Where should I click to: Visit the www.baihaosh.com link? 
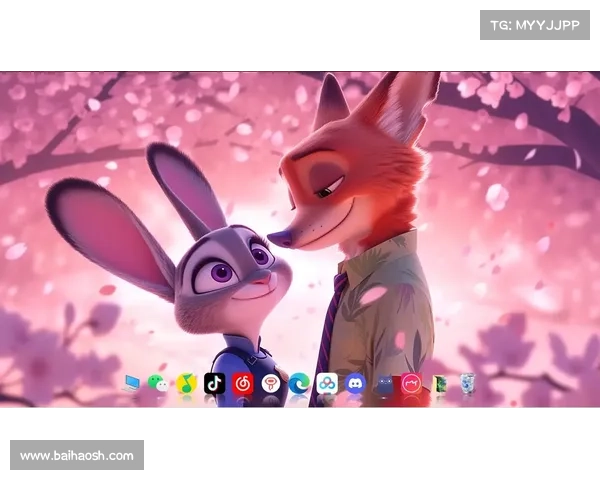(x=76, y=456)
